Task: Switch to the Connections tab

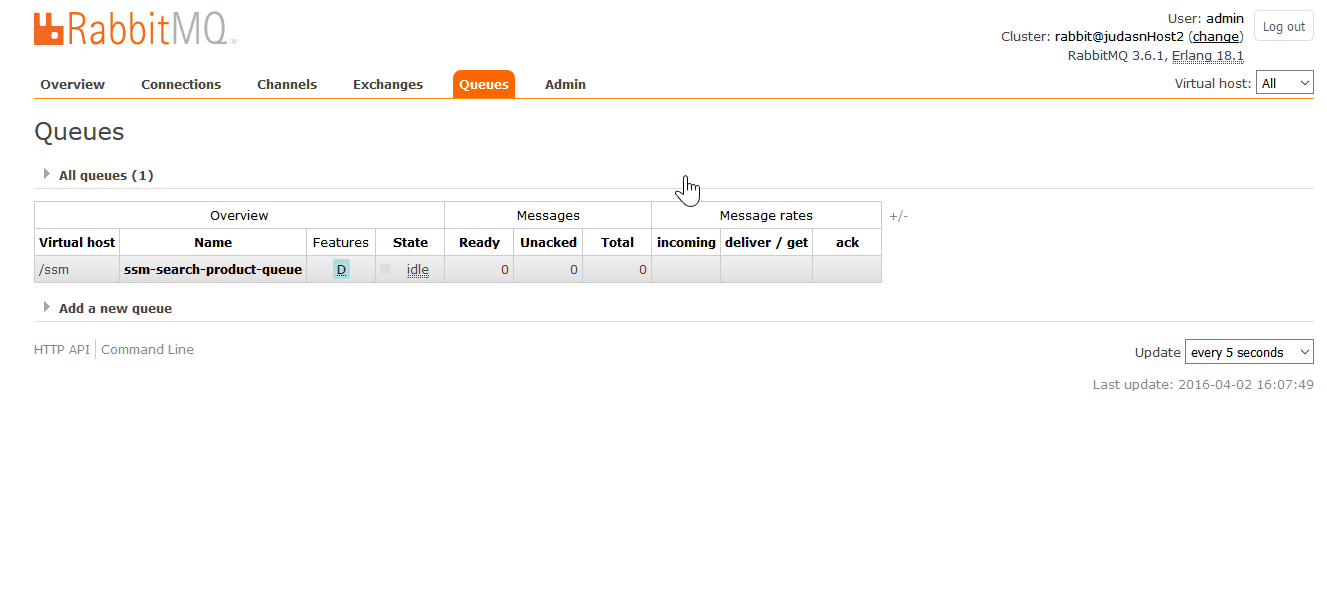Action: (180, 84)
